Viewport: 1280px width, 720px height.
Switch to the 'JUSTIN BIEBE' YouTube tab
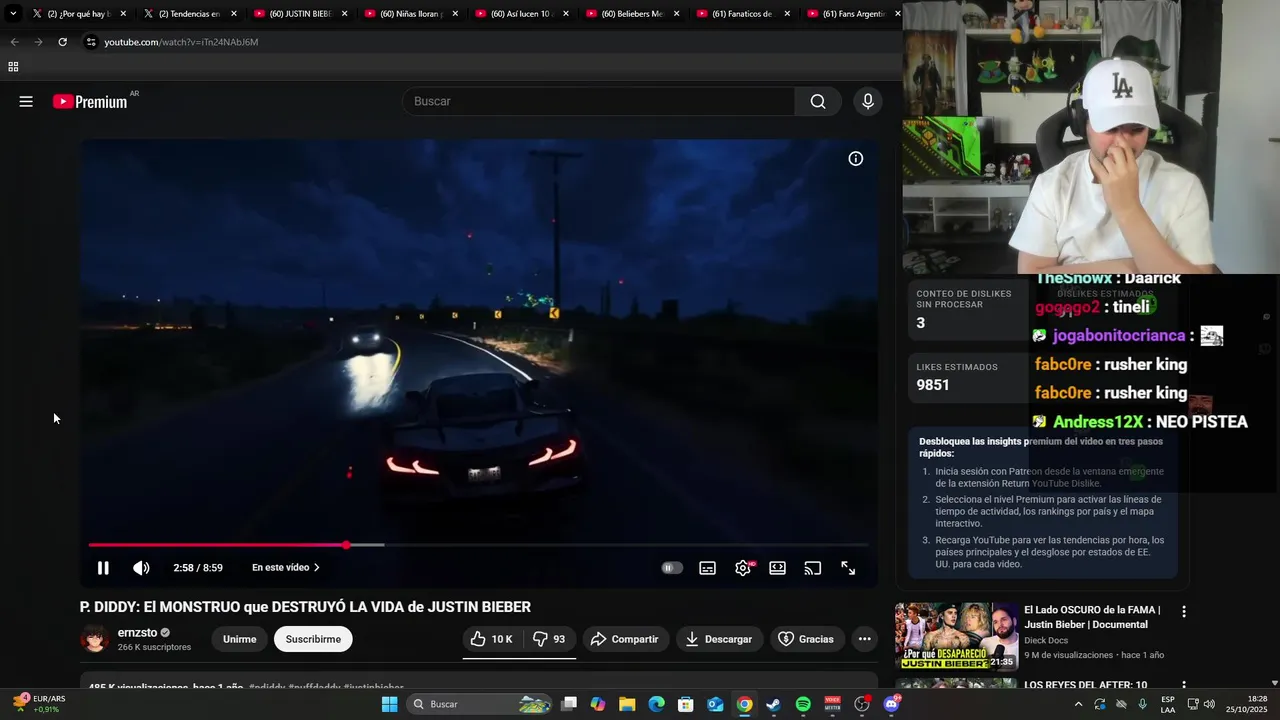[298, 14]
